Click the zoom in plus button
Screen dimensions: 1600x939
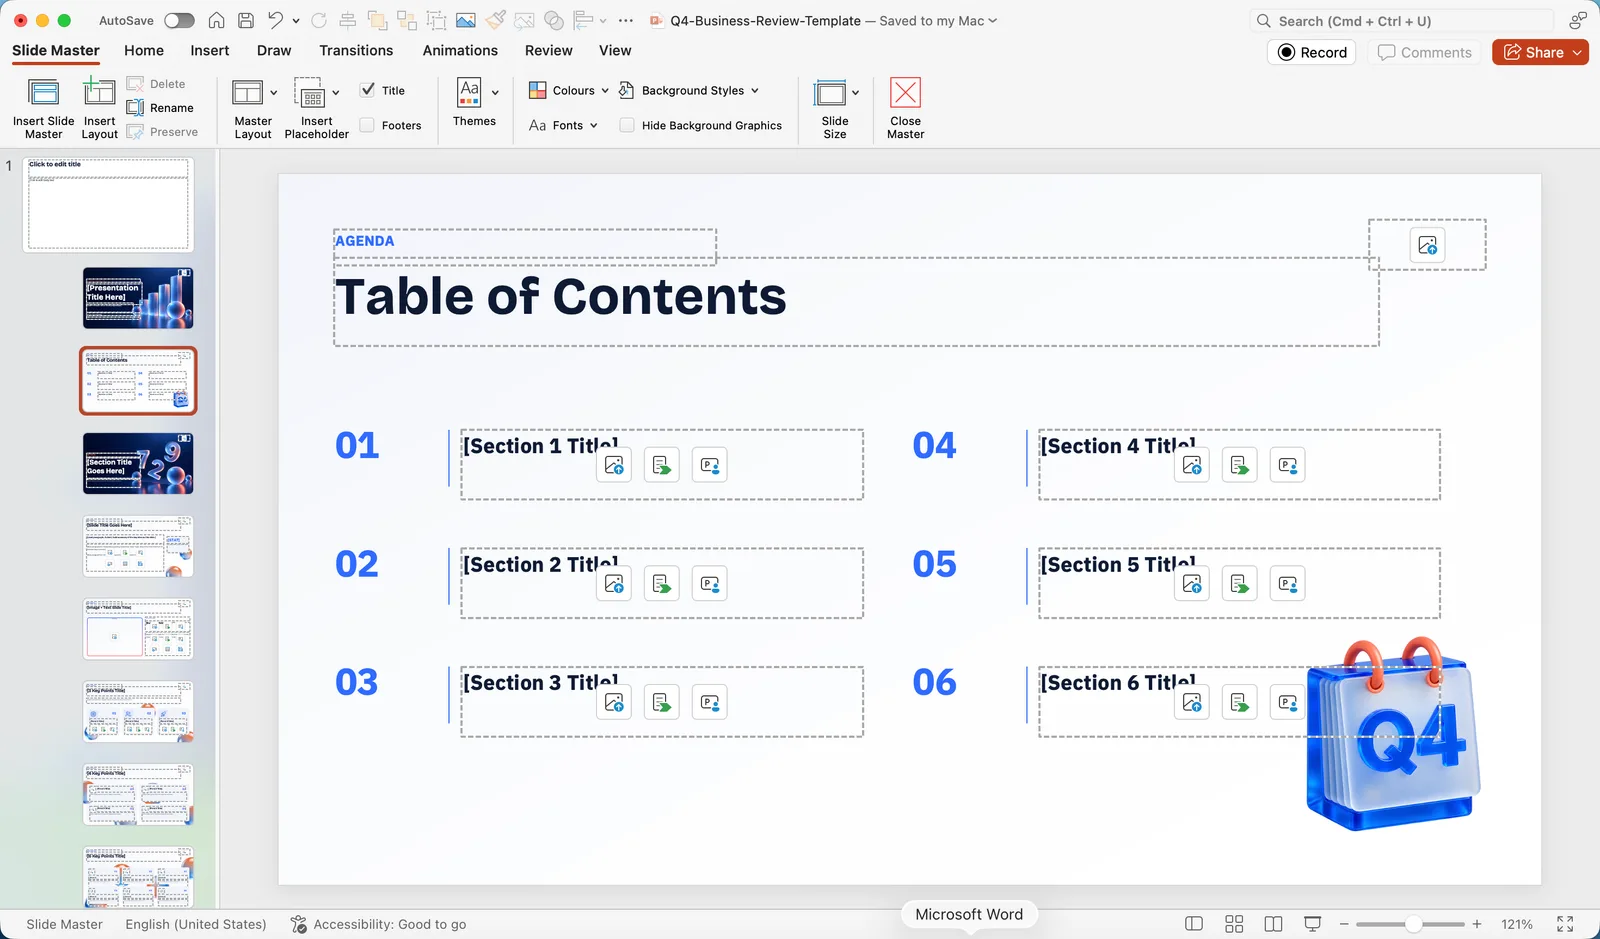(x=1477, y=924)
